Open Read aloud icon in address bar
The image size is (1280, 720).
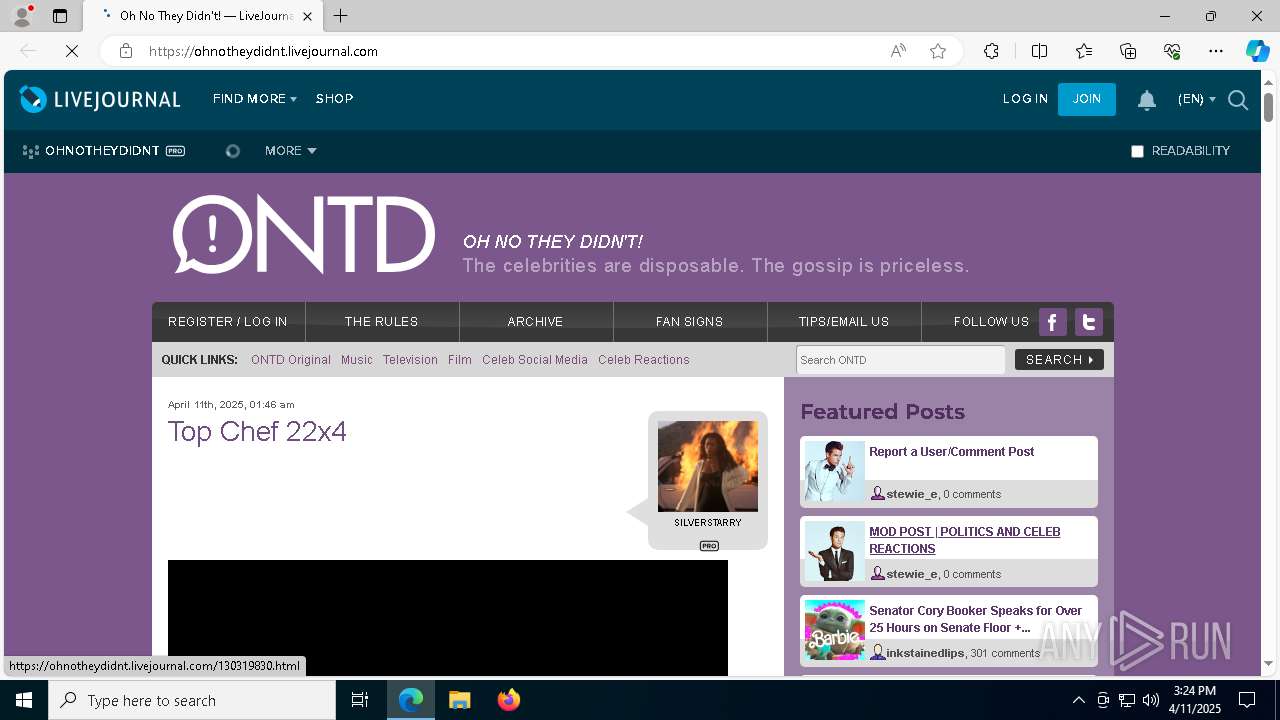click(x=898, y=51)
